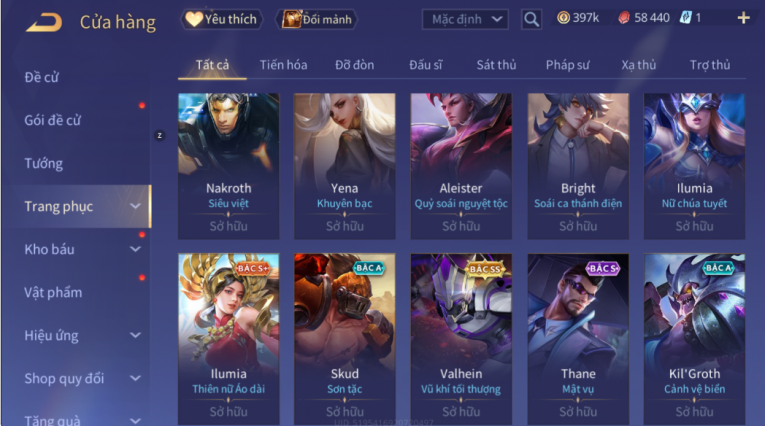
Task: Open the Tướng sidebar item
Action: pyautogui.click(x=44, y=163)
